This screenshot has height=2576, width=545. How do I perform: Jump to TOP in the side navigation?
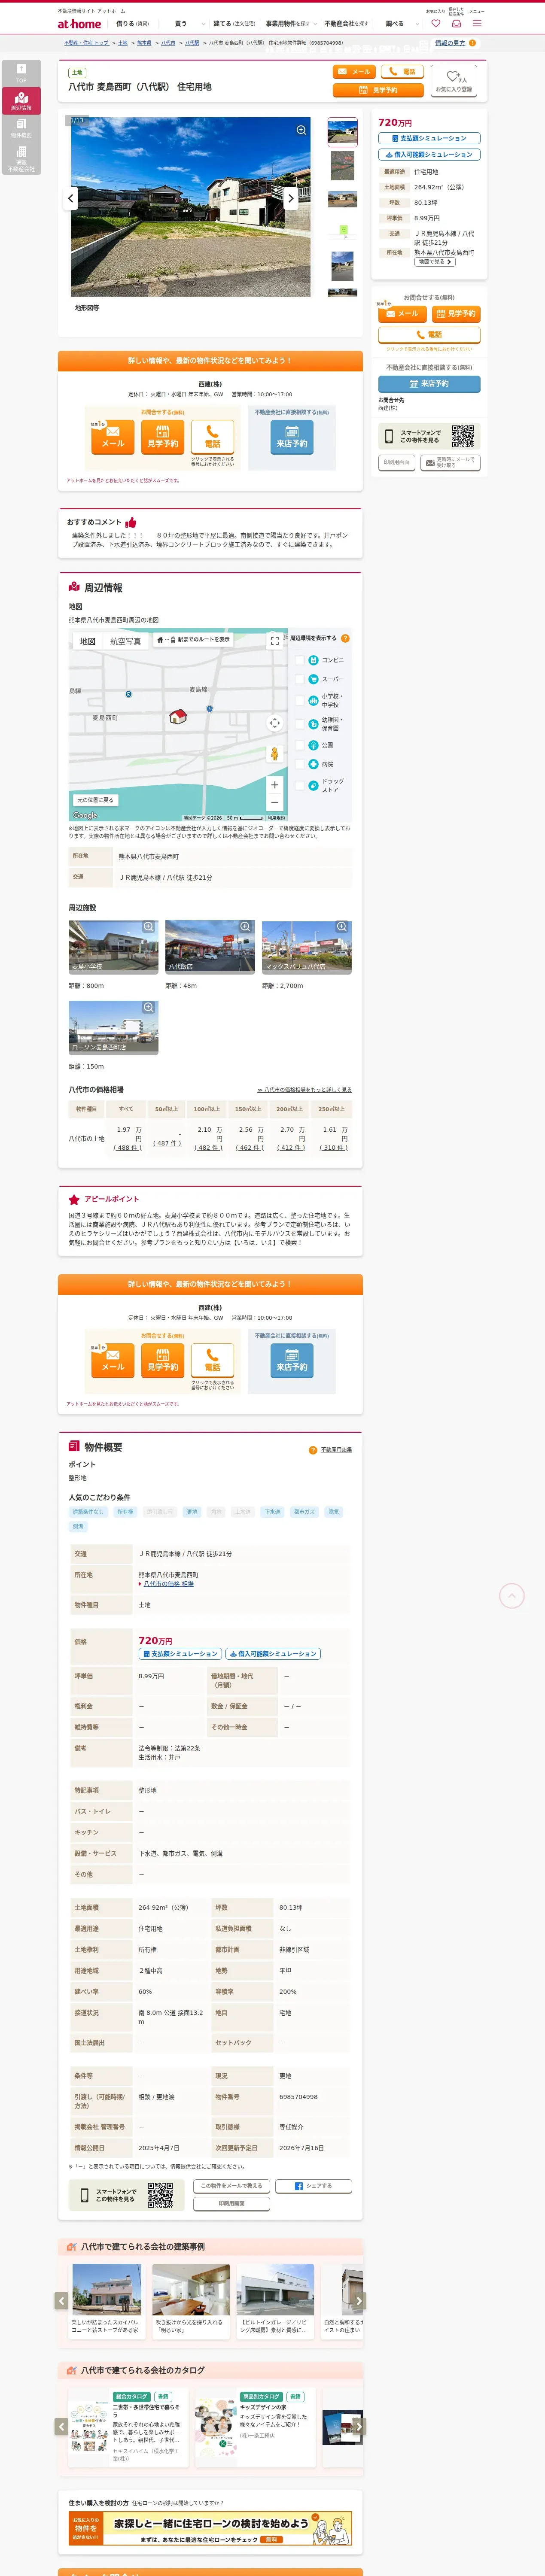pyautogui.click(x=21, y=73)
